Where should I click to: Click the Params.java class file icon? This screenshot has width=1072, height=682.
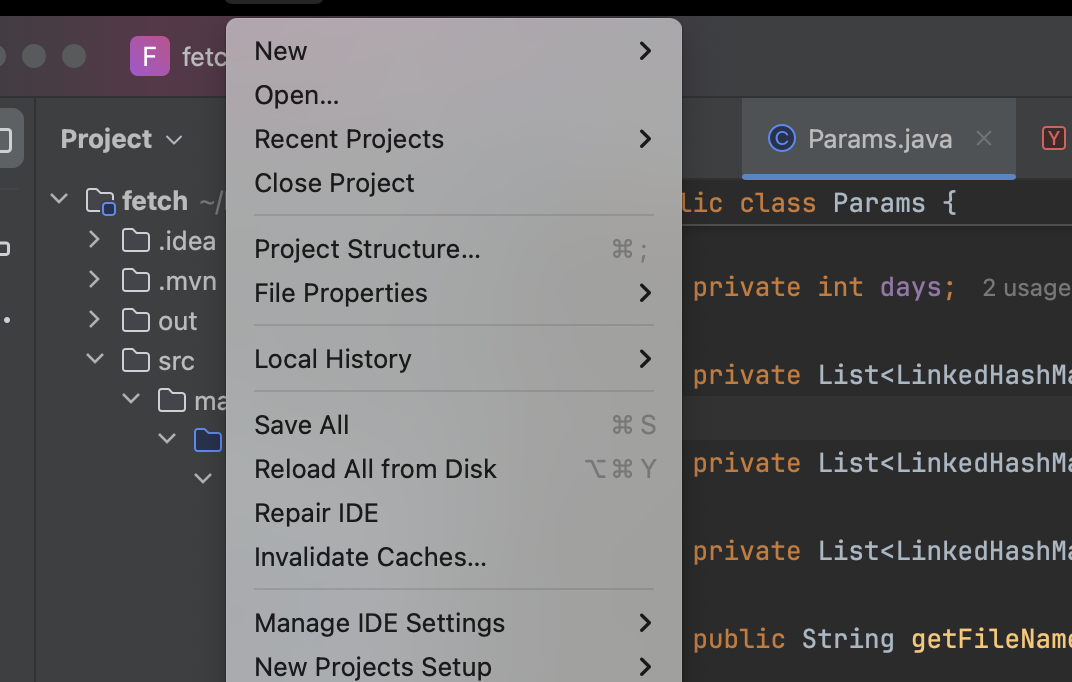781,139
